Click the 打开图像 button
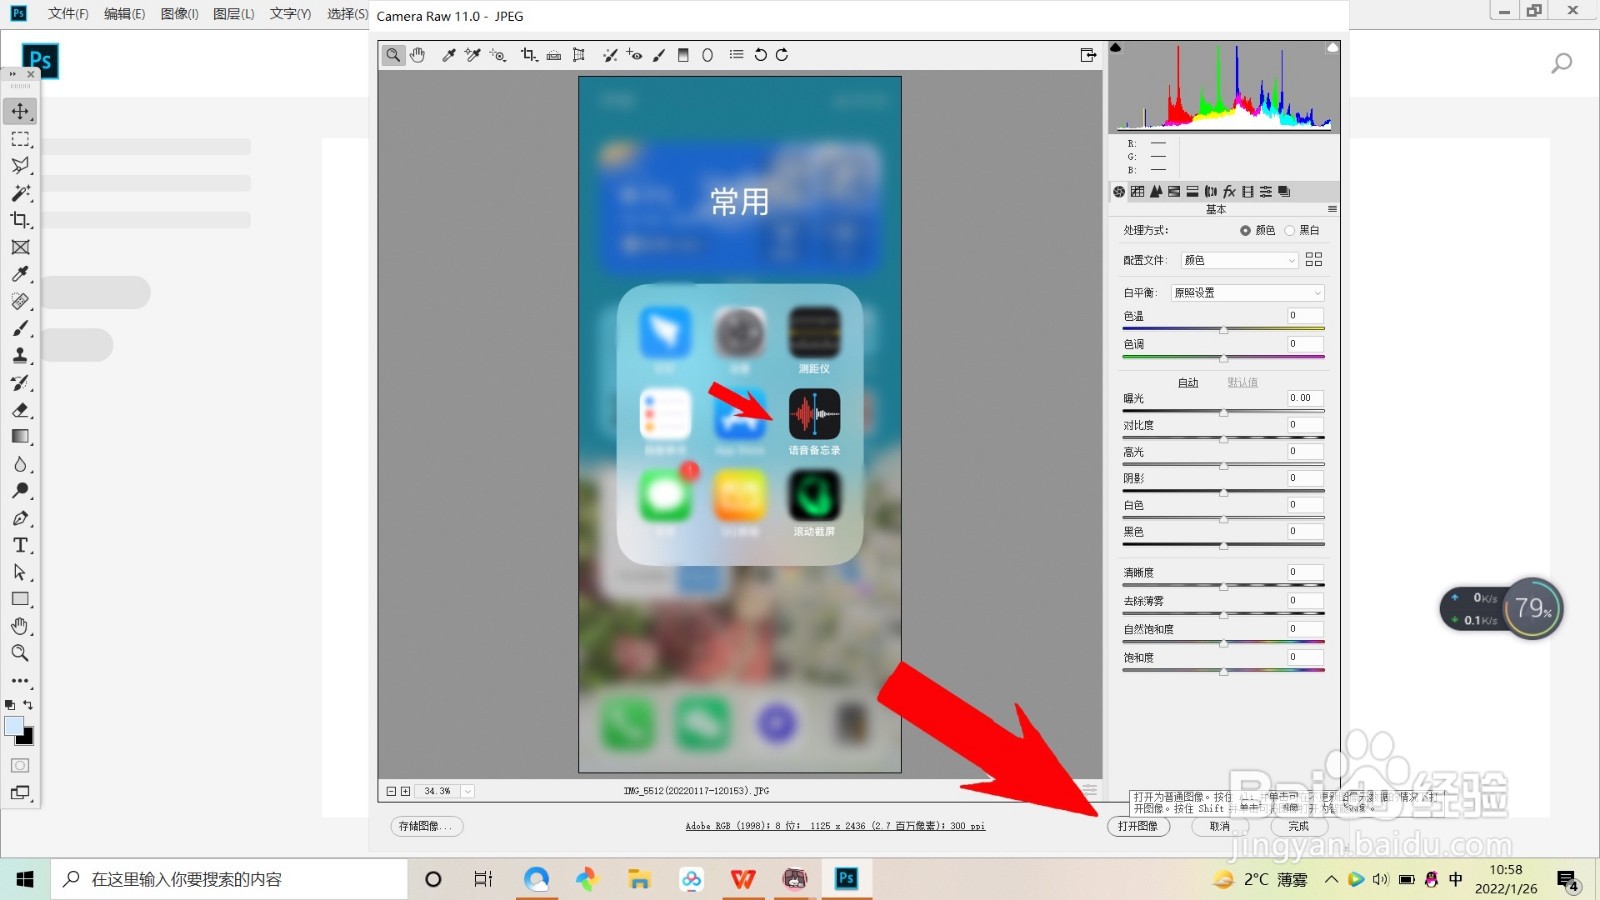 (x=1138, y=826)
